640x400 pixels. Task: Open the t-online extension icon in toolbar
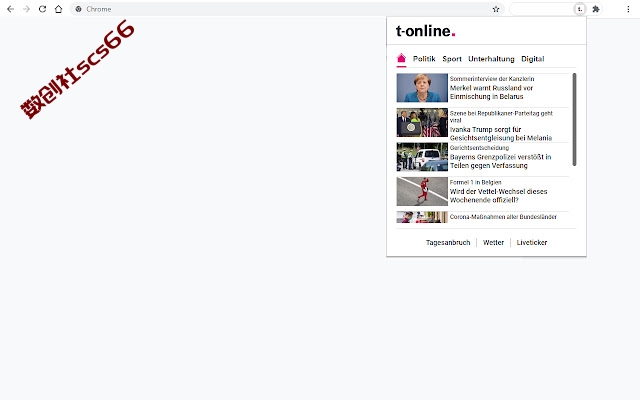(580, 9)
